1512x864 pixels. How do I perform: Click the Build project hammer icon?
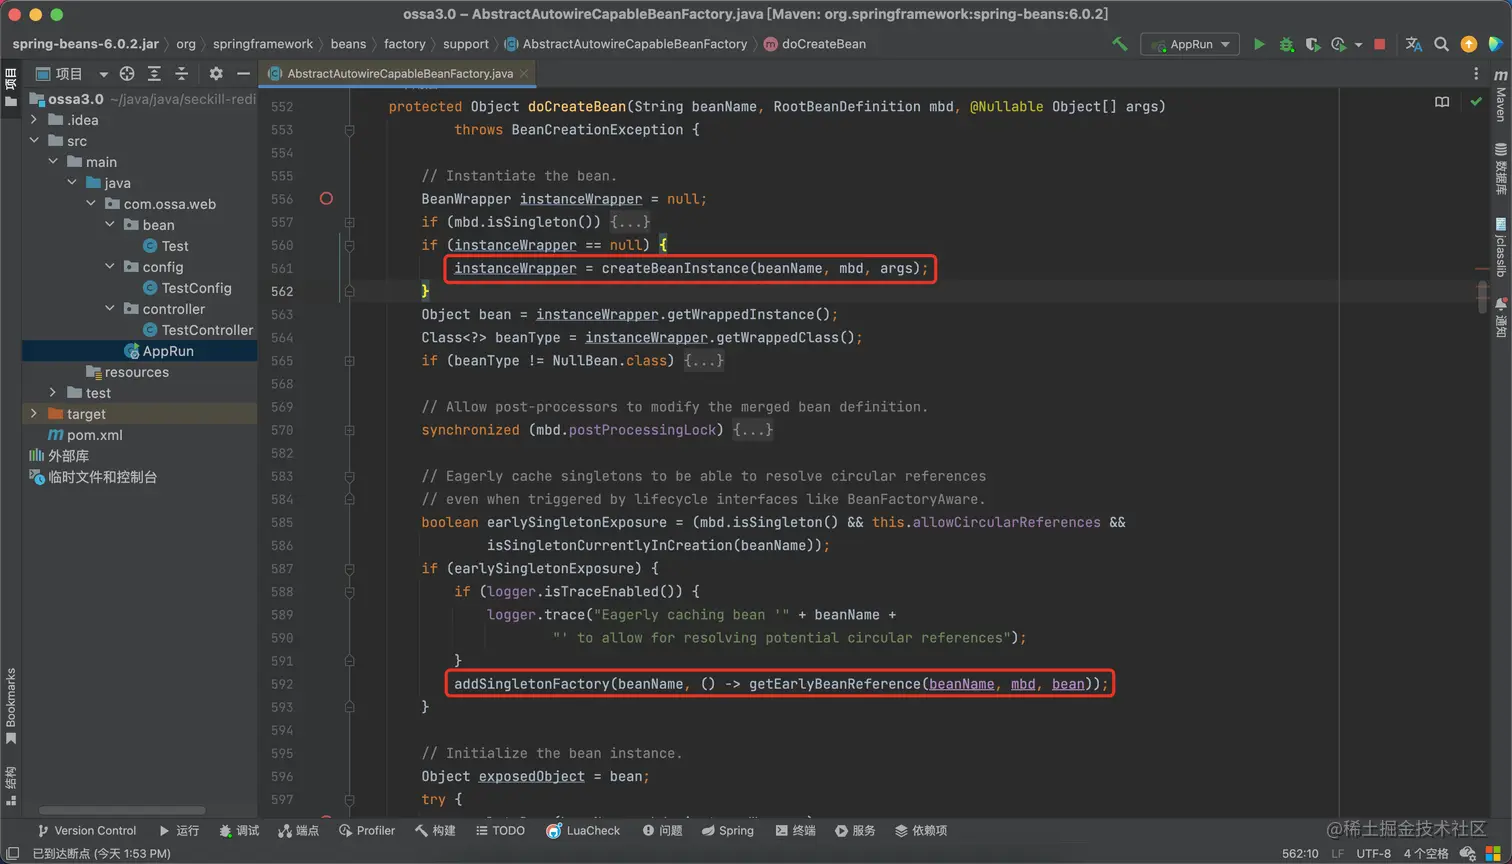point(1120,44)
